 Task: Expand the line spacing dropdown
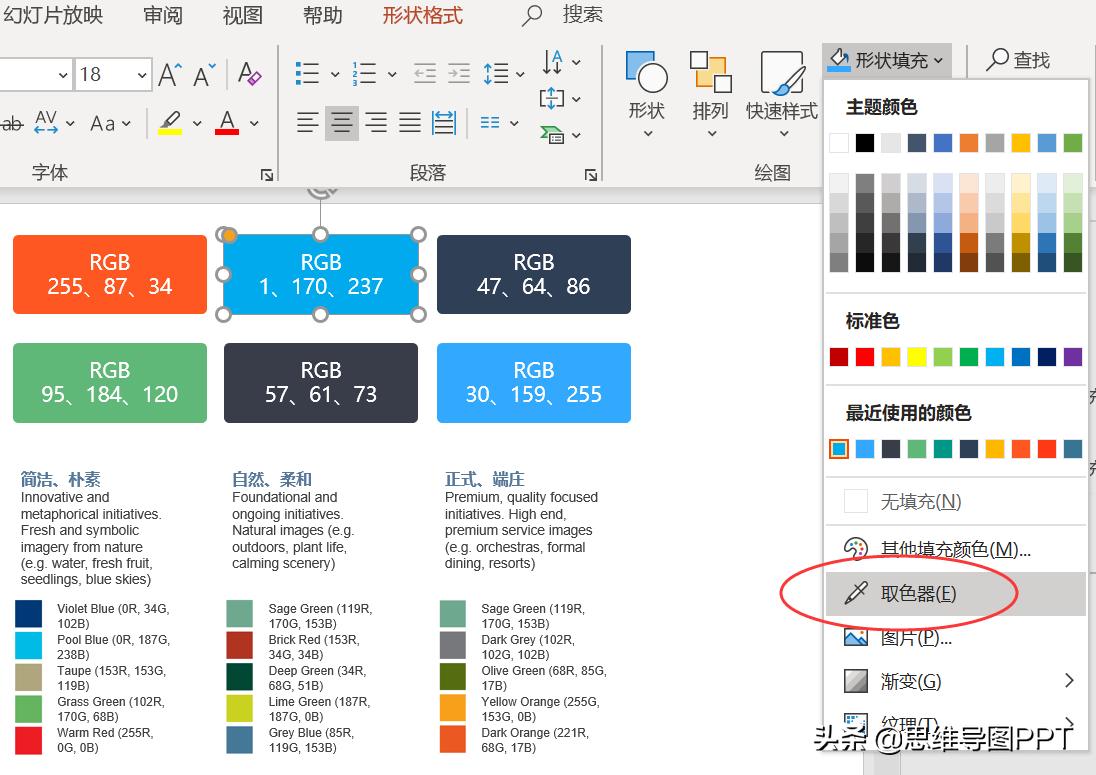520,74
